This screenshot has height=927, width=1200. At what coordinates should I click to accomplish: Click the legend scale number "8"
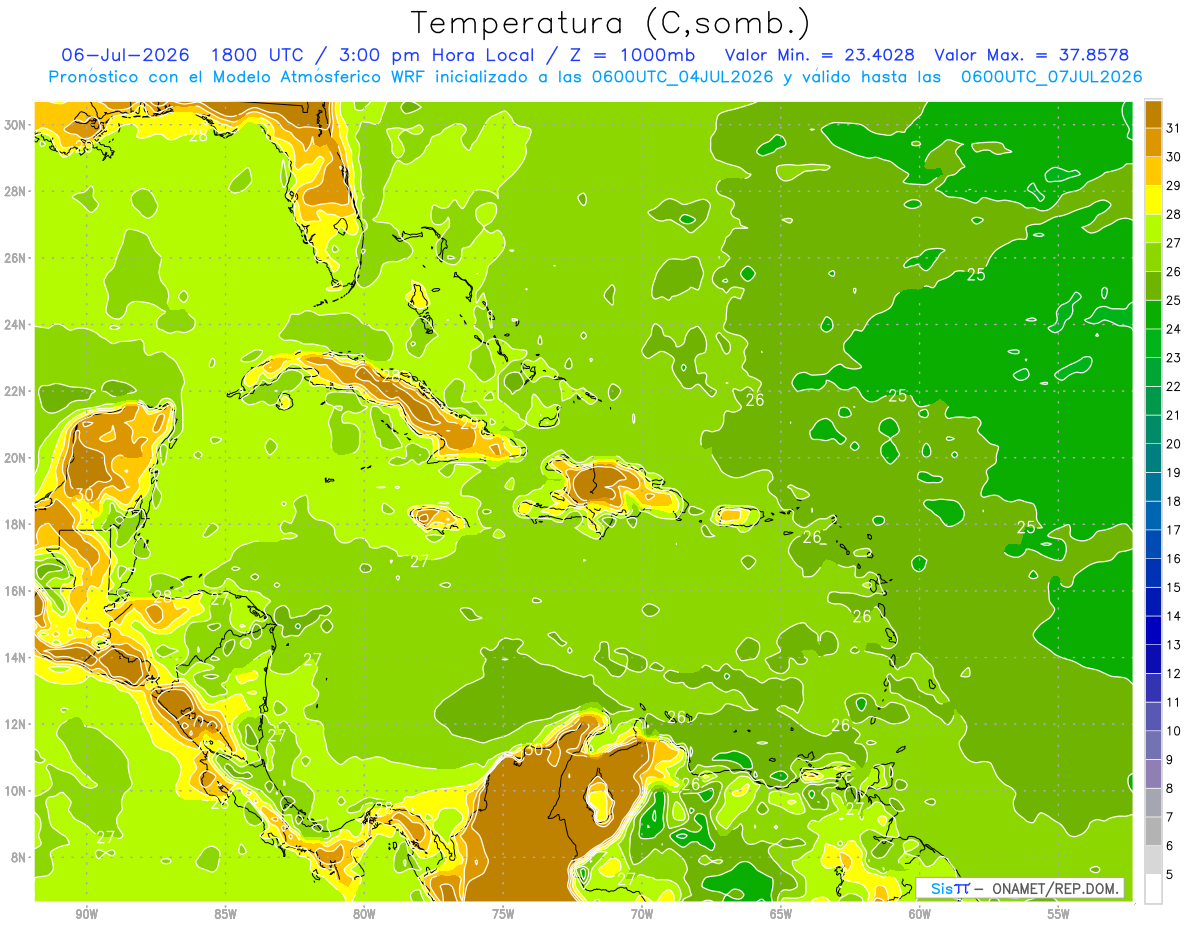pos(1169,789)
